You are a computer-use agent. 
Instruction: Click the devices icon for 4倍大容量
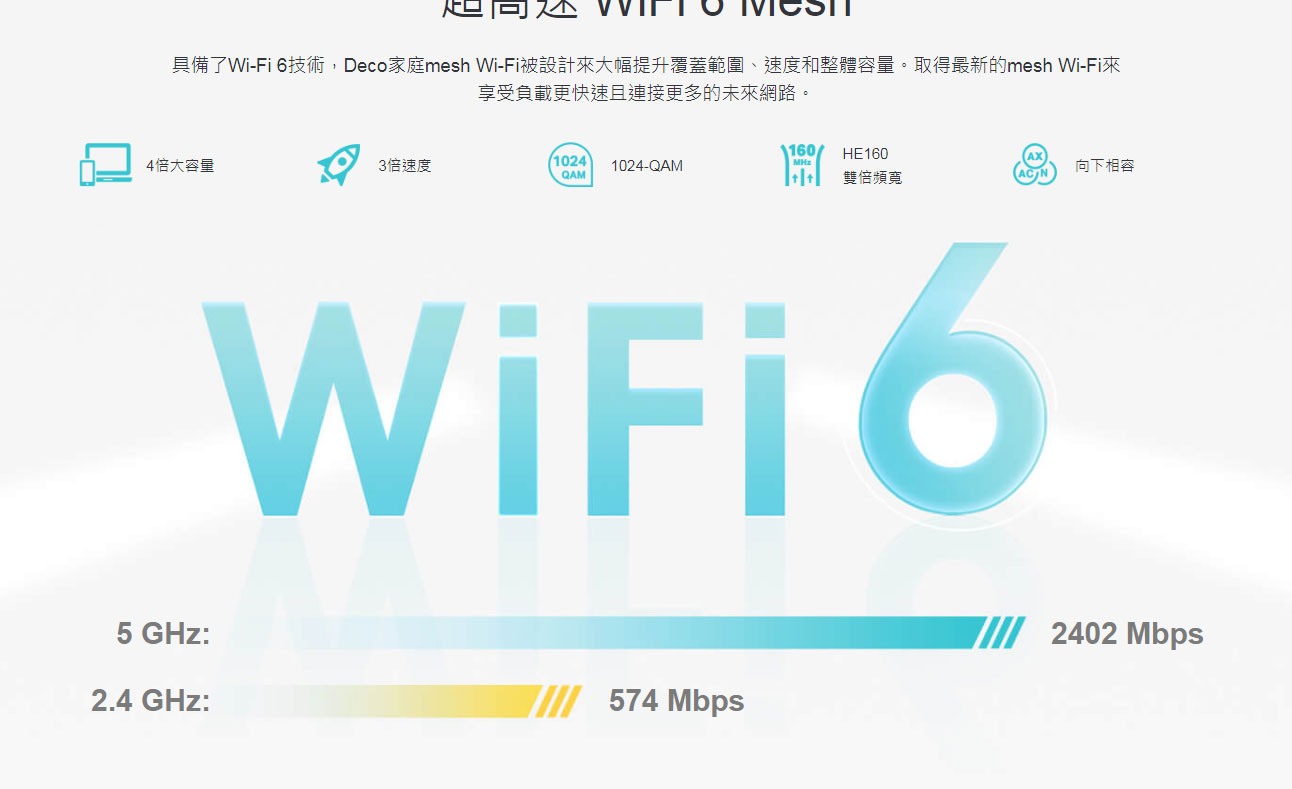point(105,165)
